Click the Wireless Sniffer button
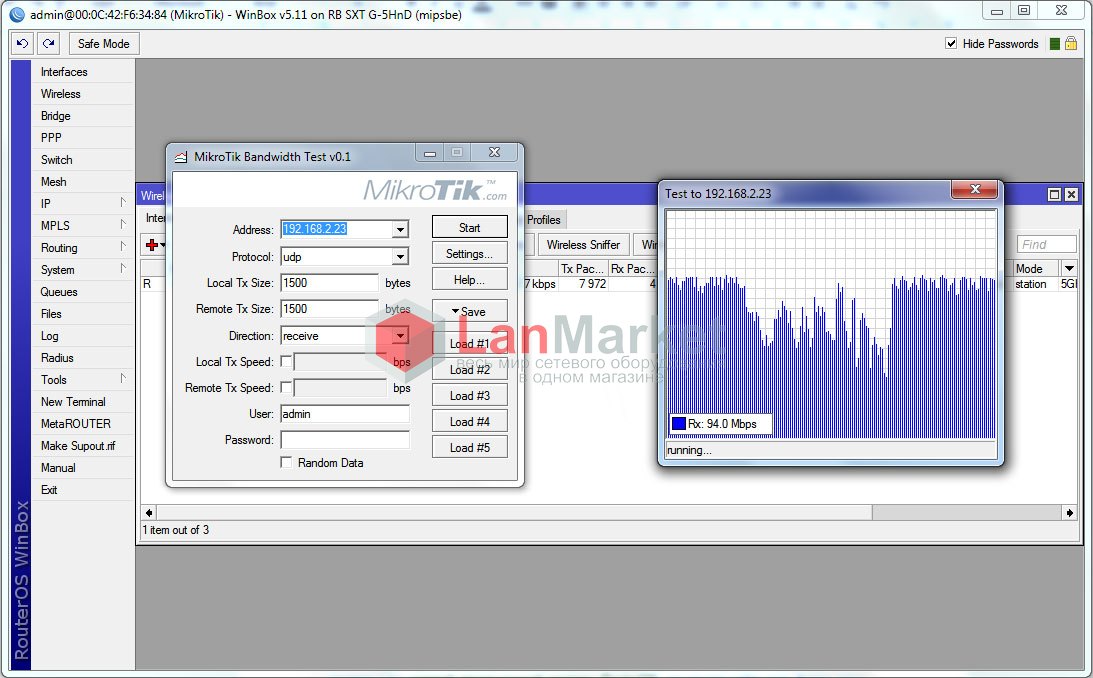The height and width of the screenshot is (678, 1093). pyautogui.click(x=583, y=244)
